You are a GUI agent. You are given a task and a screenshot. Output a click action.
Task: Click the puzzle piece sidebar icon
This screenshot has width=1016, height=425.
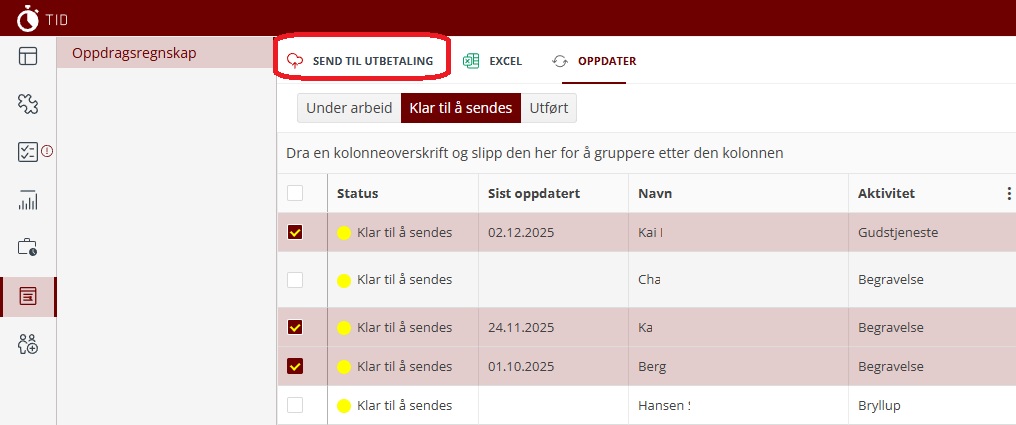coord(28,103)
